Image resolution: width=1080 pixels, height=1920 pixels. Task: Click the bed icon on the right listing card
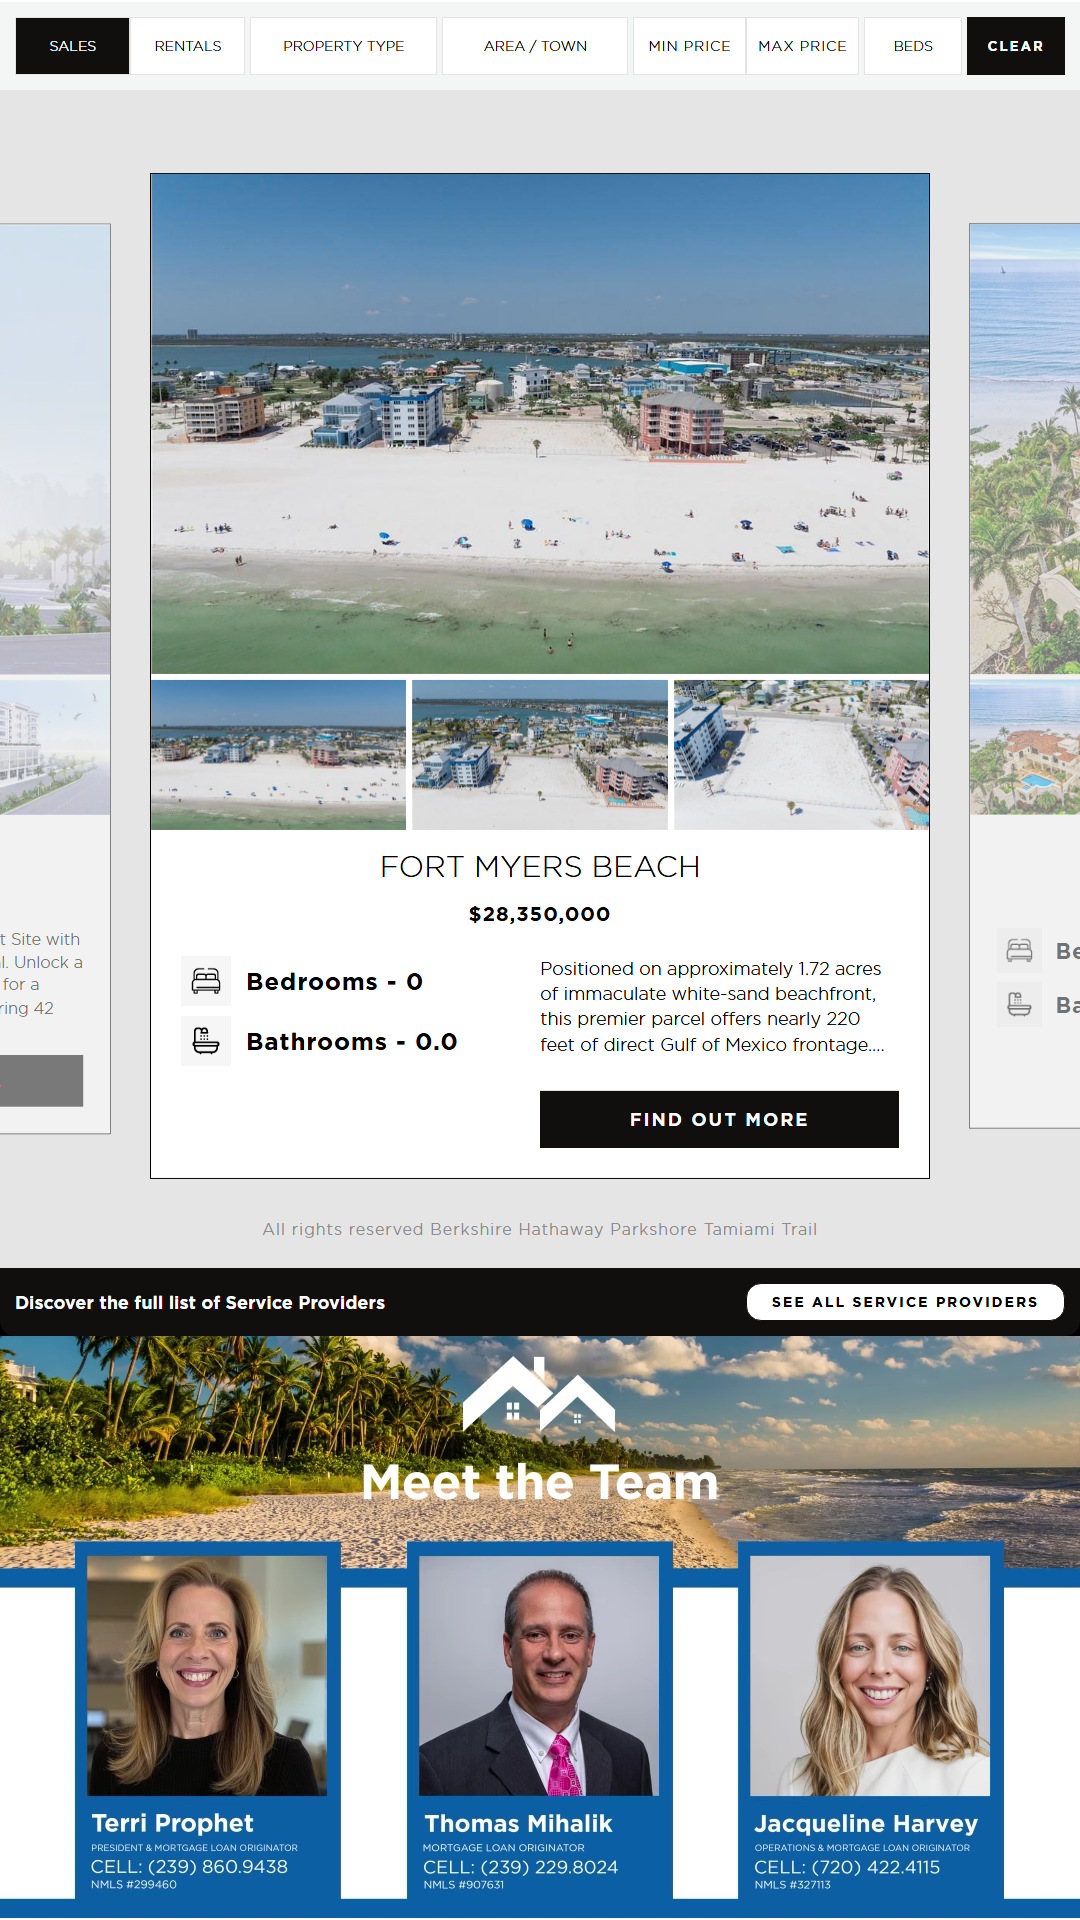pos(1019,950)
